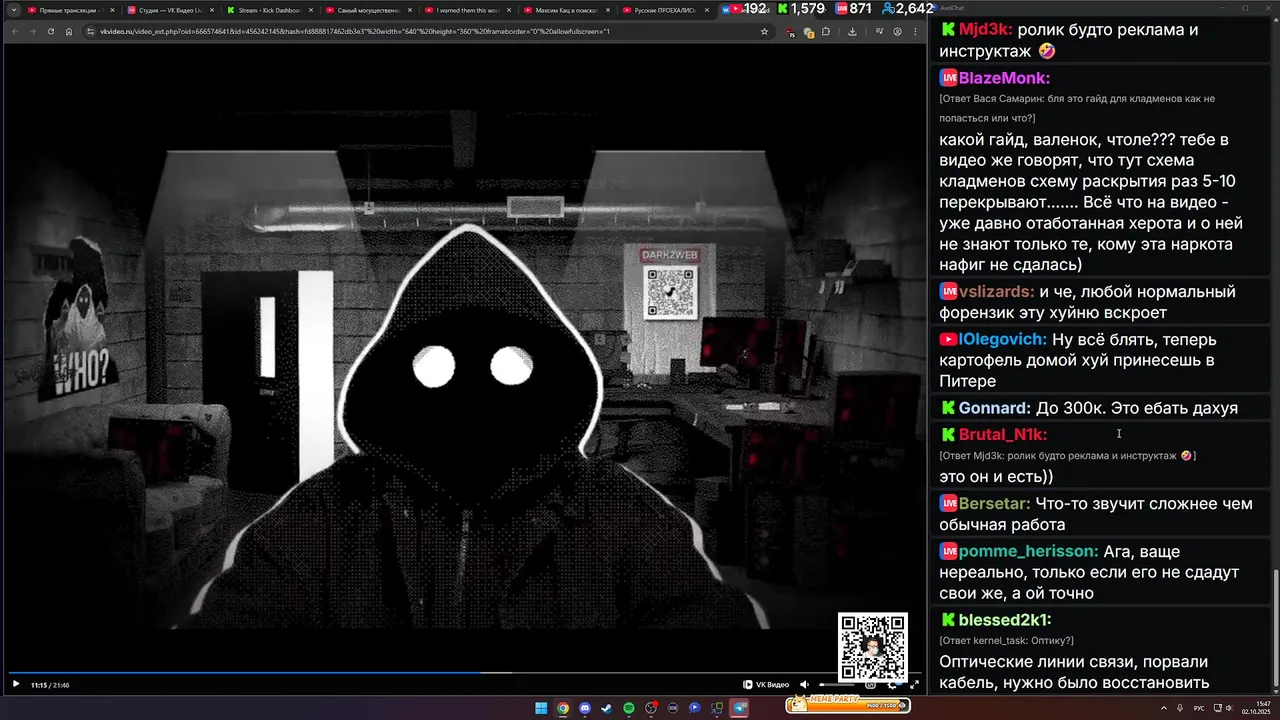The width and height of the screenshot is (1280, 720).
Task: Go back in the browser
Action: 14,31
